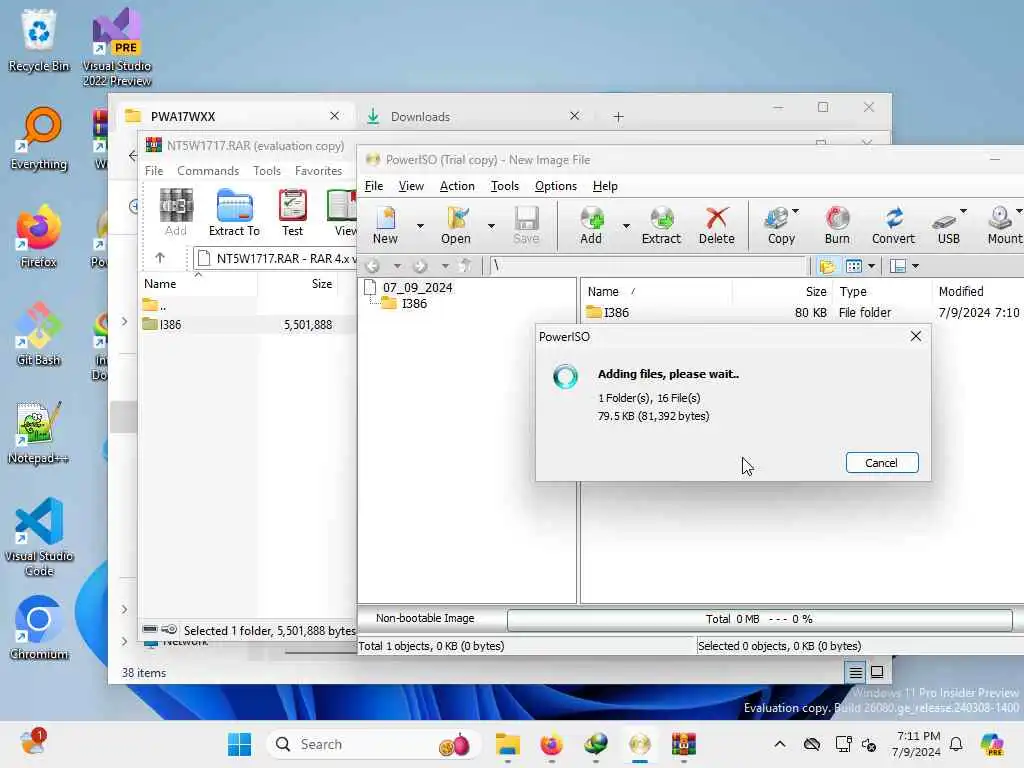Open dropdown arrow next to Add button

coord(626,226)
